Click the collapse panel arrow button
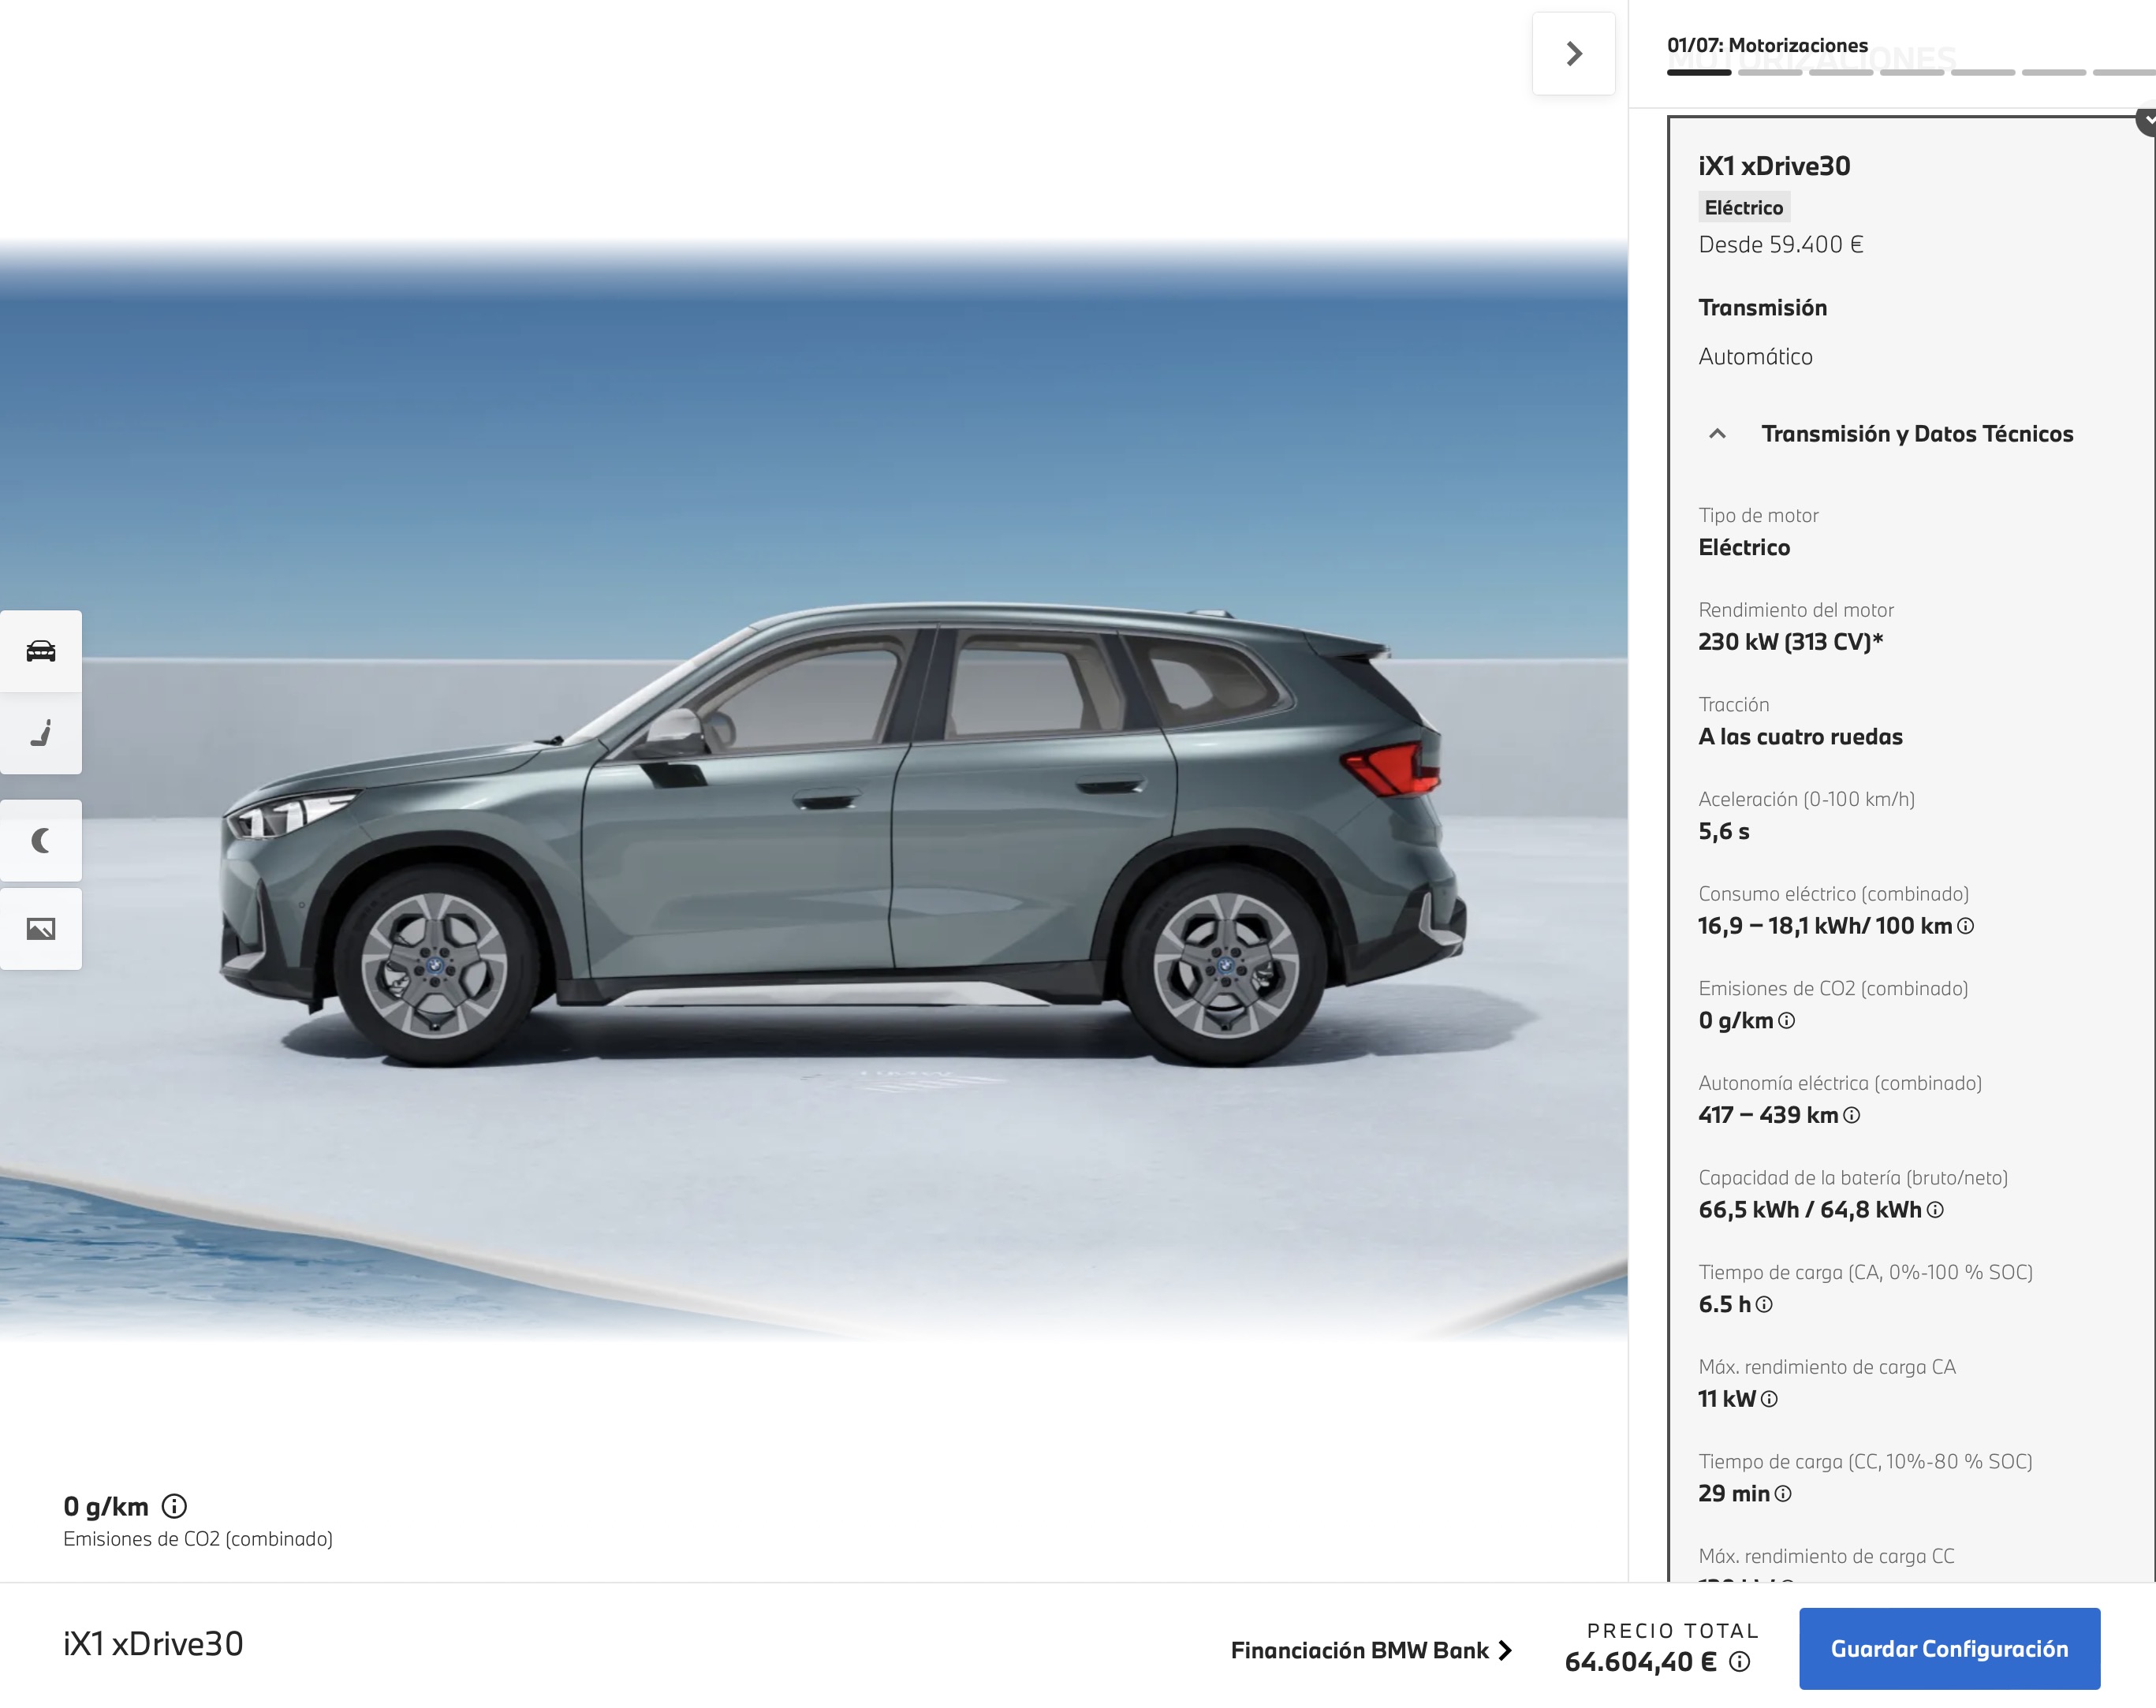The image size is (2156, 1708). tap(1573, 54)
